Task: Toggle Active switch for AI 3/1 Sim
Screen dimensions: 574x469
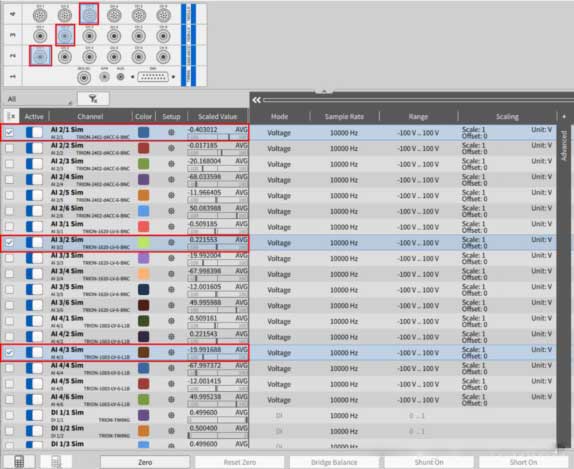Action: [x=34, y=227]
